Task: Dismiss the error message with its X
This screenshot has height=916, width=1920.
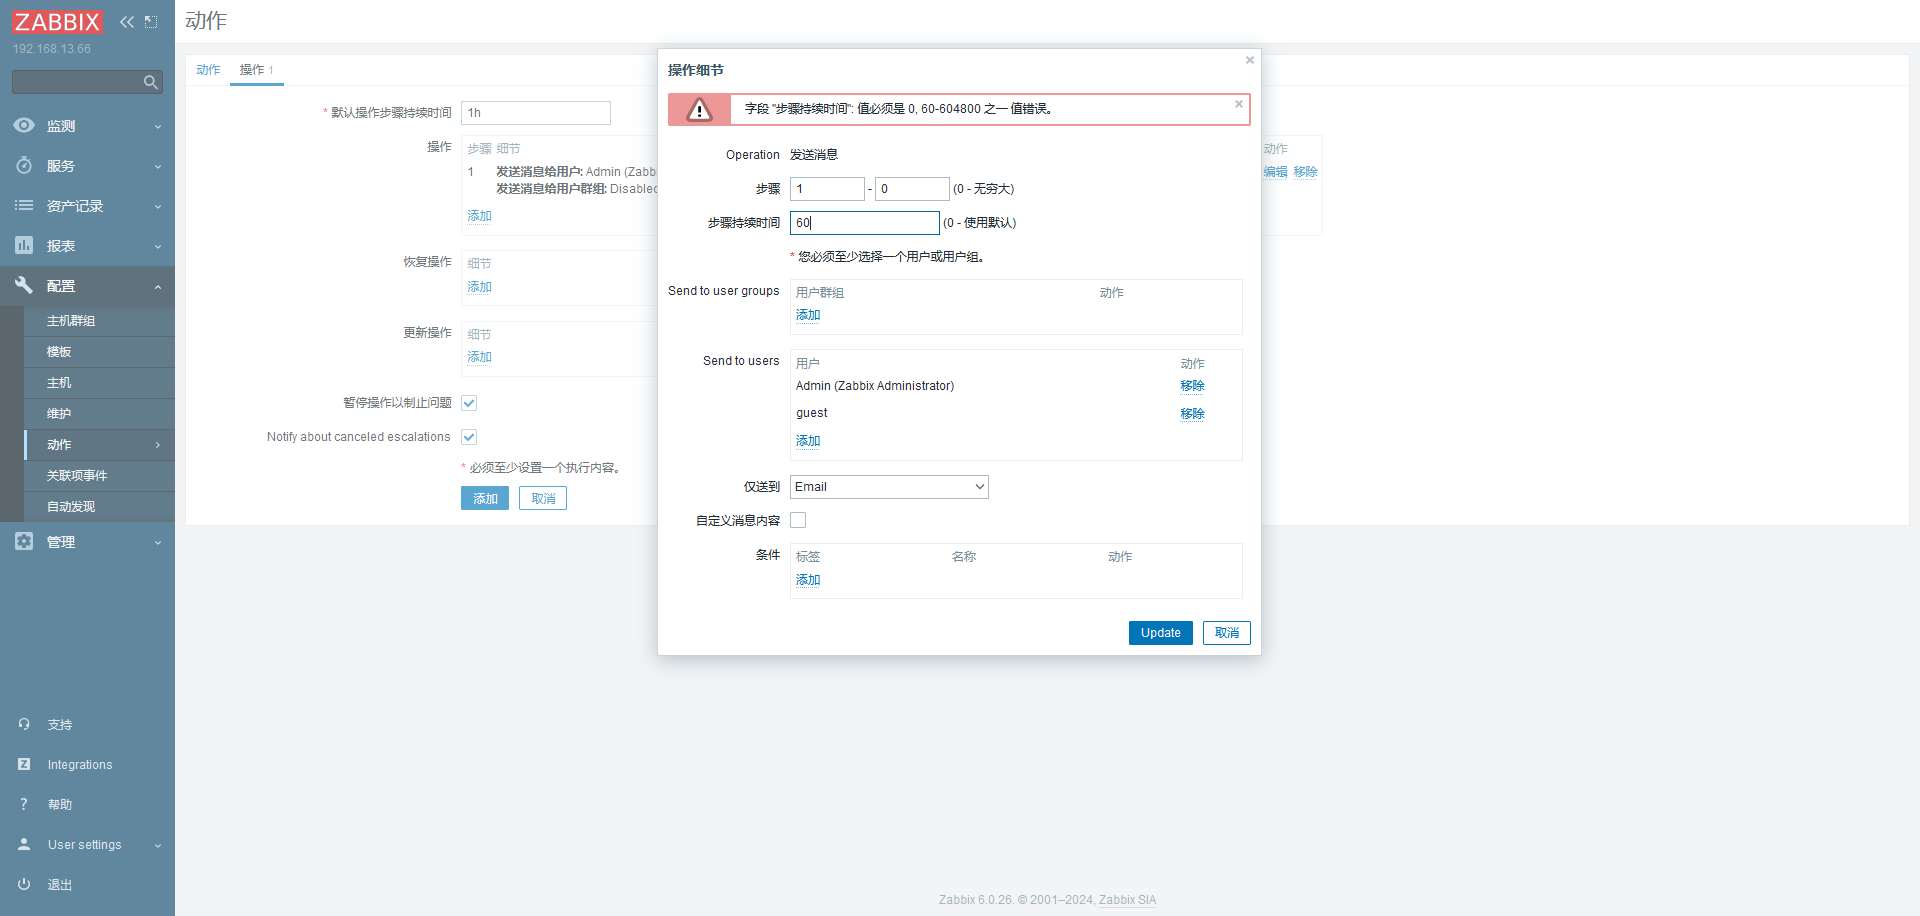Action: pyautogui.click(x=1238, y=104)
